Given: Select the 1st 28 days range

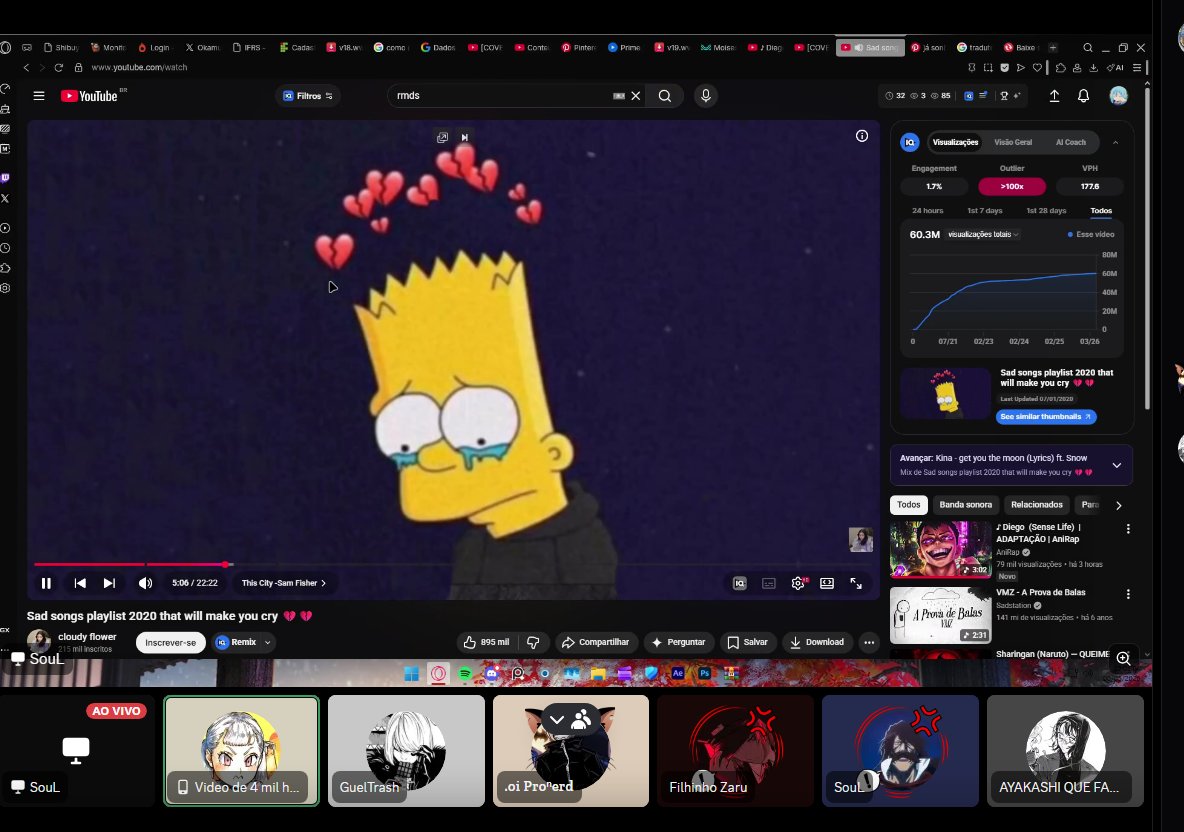Looking at the screenshot, I should pyautogui.click(x=1046, y=211).
